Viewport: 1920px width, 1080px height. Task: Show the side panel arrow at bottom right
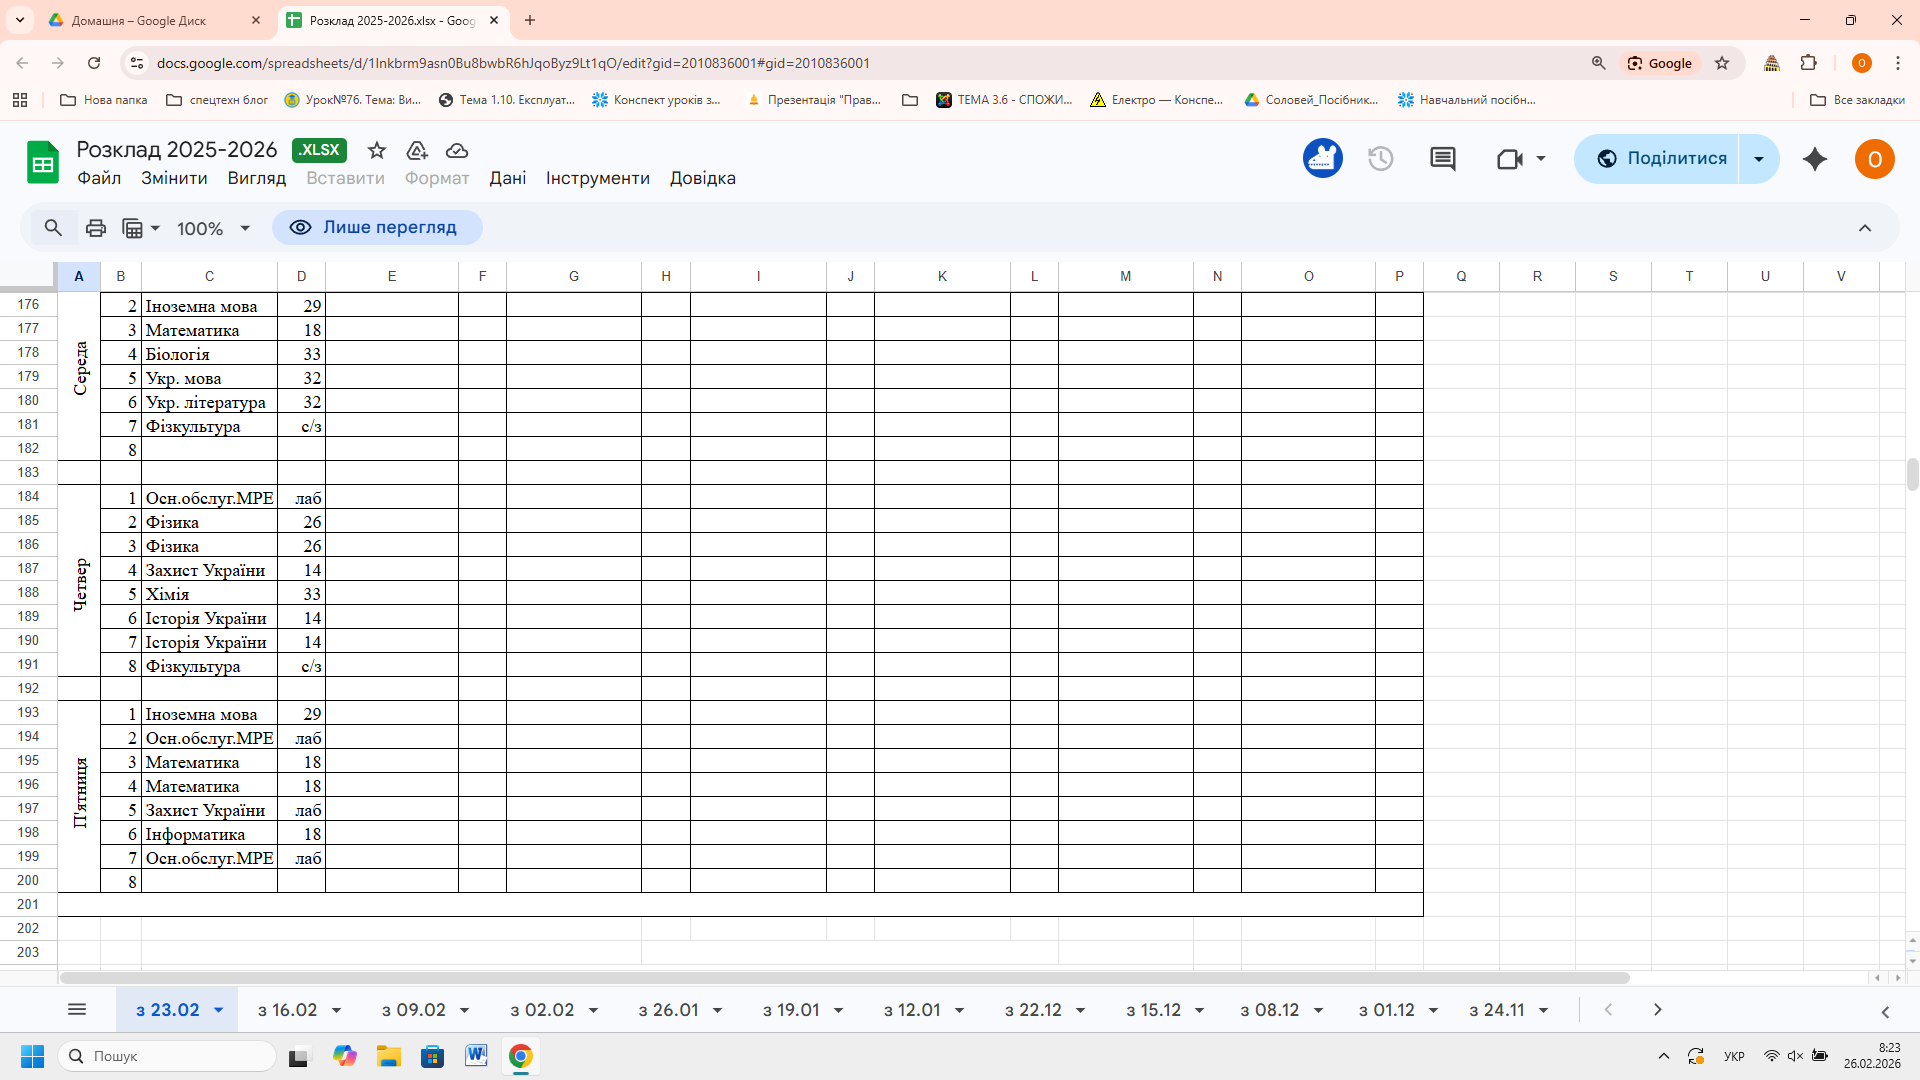tap(1885, 1012)
